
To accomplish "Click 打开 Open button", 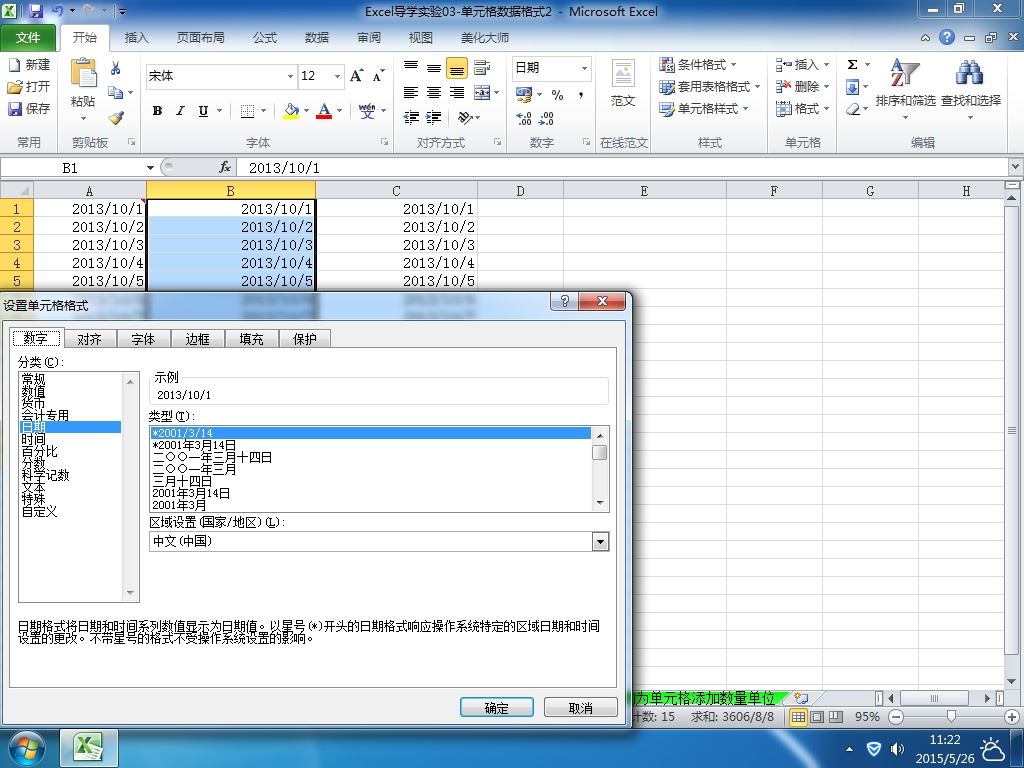I will click(x=29, y=86).
